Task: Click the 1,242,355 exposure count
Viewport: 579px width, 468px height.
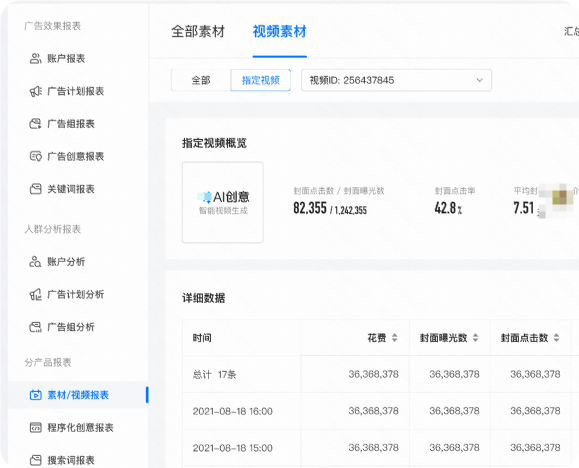Action: 351,210
